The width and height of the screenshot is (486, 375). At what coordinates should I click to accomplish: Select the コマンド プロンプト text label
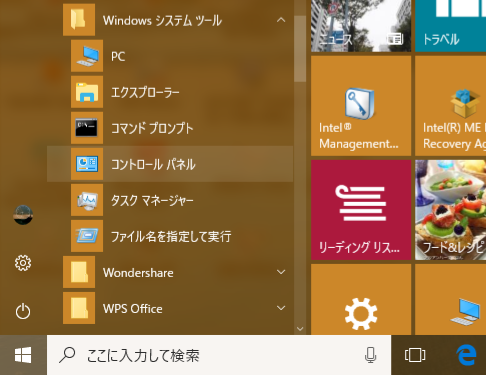(152, 128)
